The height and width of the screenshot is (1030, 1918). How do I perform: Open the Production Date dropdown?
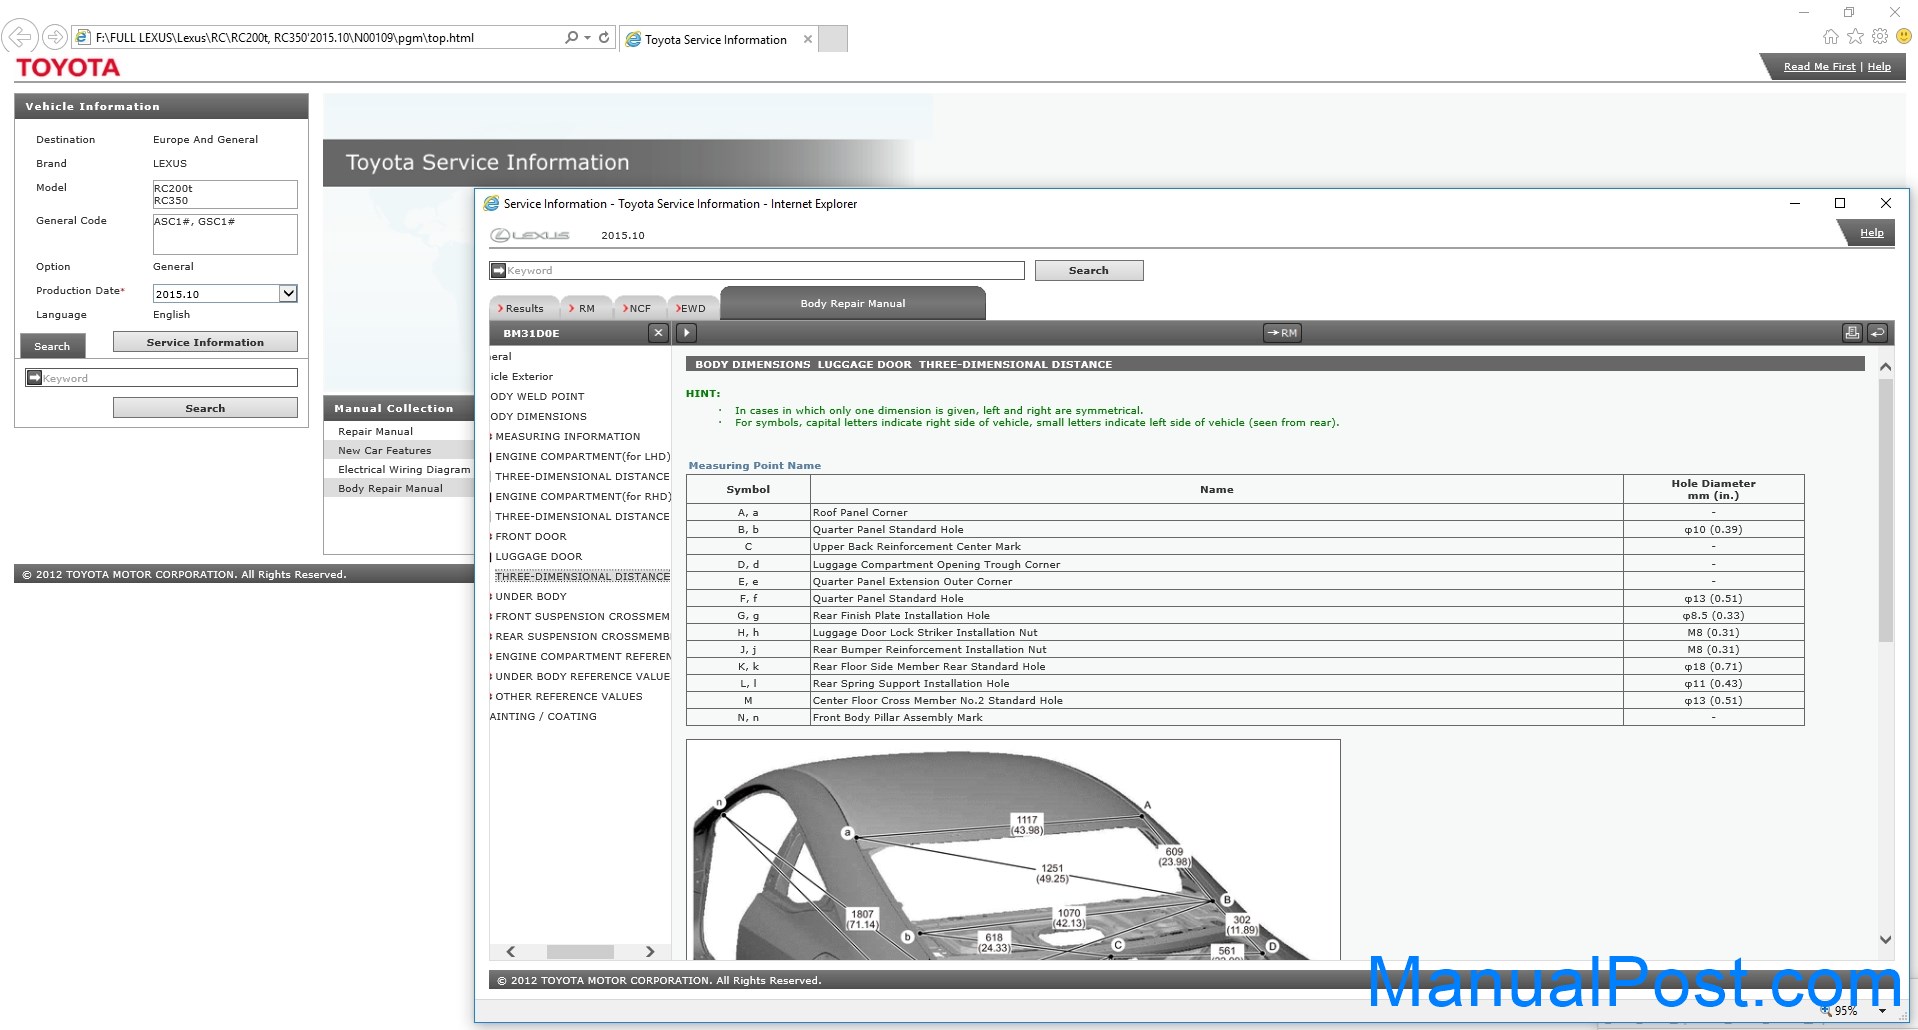[288, 293]
